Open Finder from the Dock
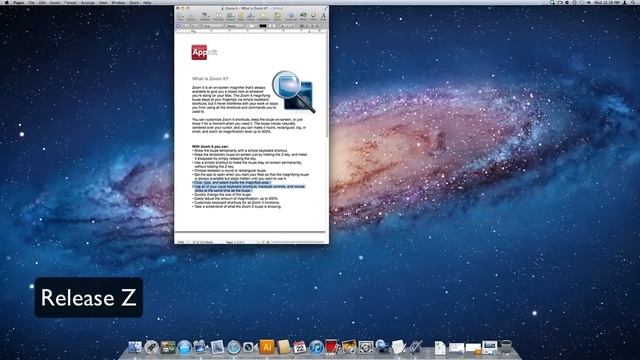640x360 pixels. [135, 347]
